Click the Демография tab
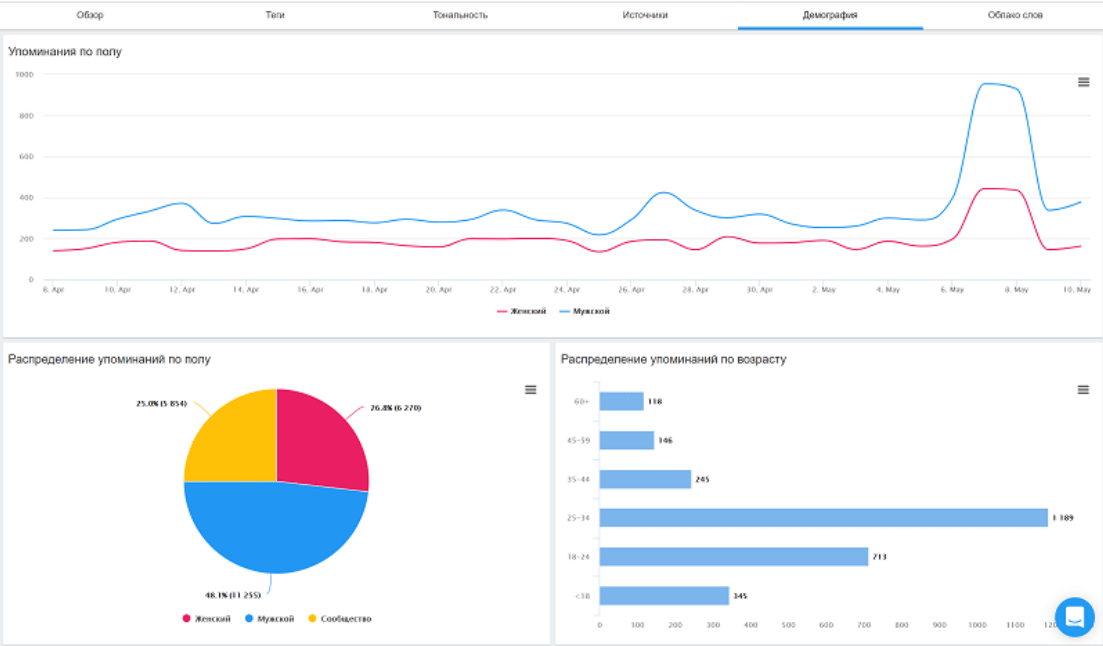The height and width of the screenshot is (646, 1103). click(830, 15)
